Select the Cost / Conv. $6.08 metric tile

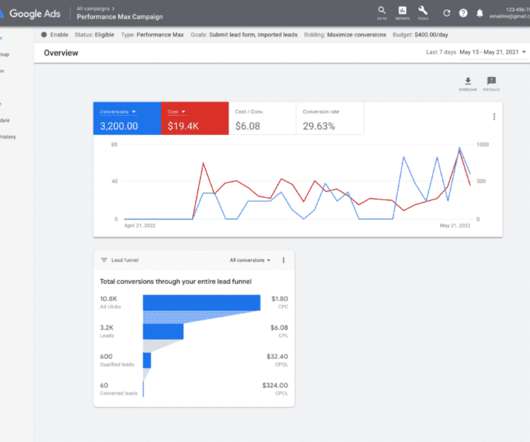263,118
